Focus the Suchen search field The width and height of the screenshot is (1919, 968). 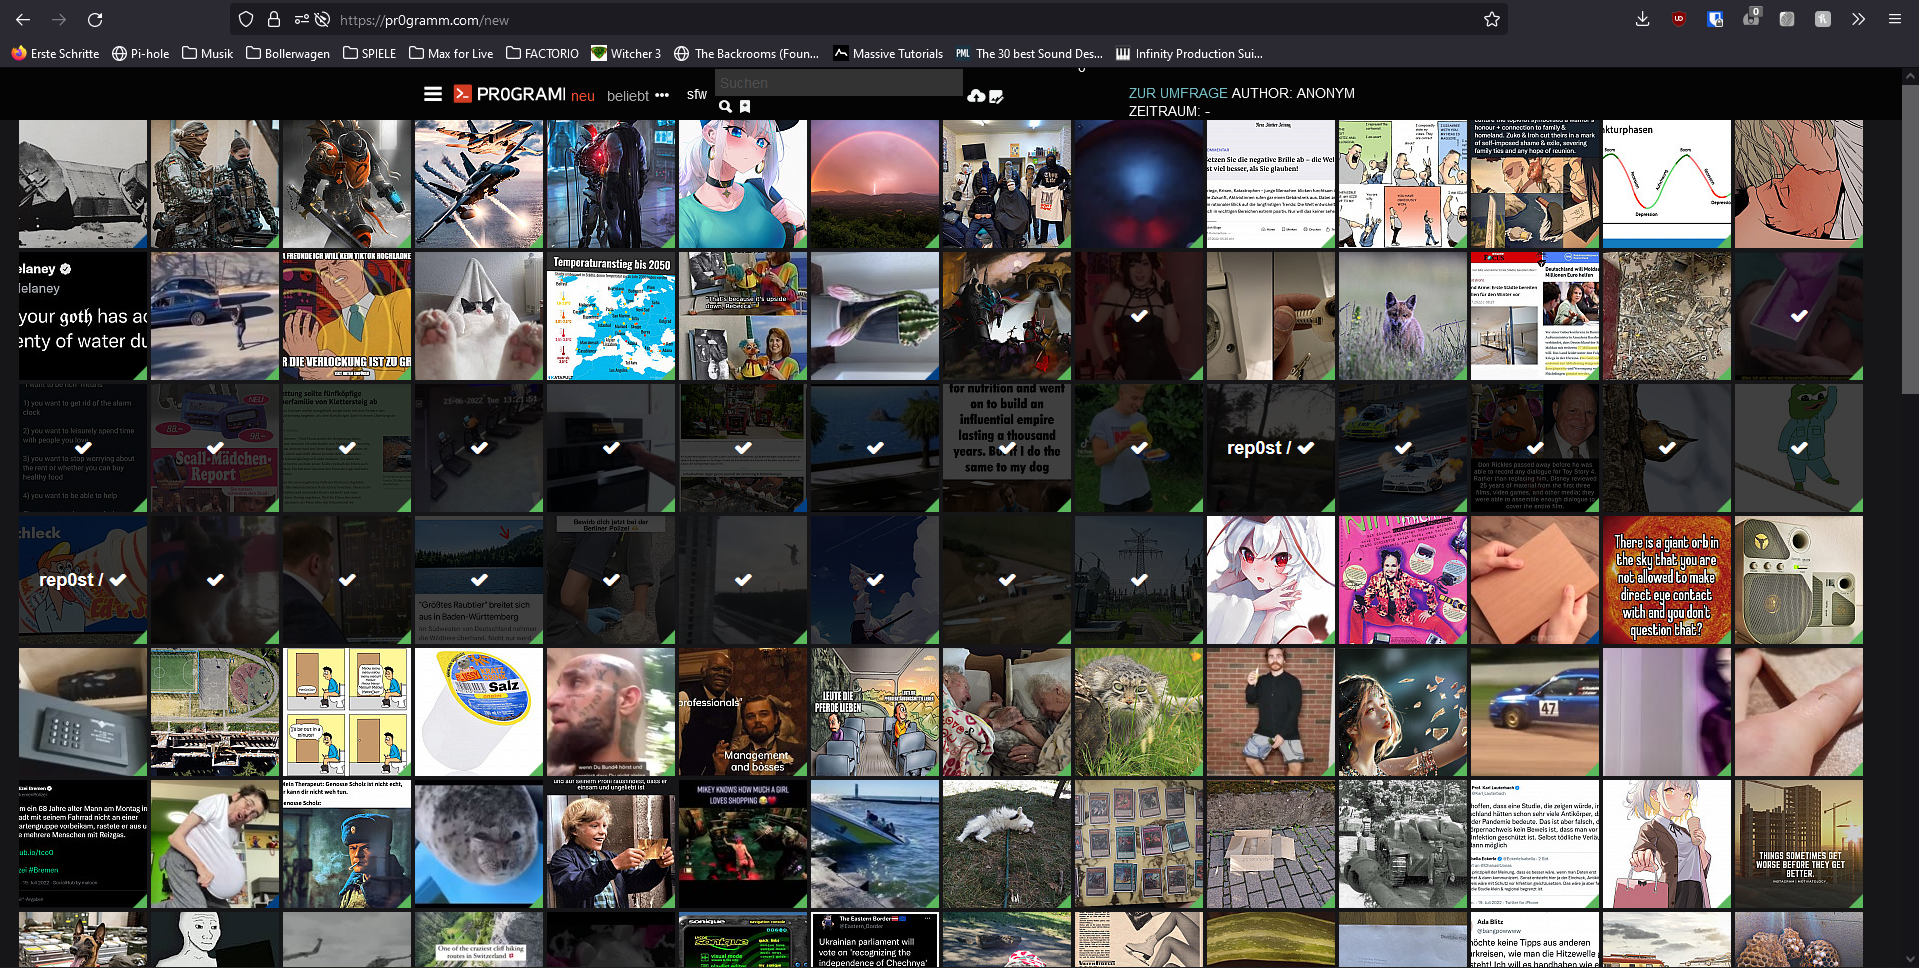click(839, 83)
